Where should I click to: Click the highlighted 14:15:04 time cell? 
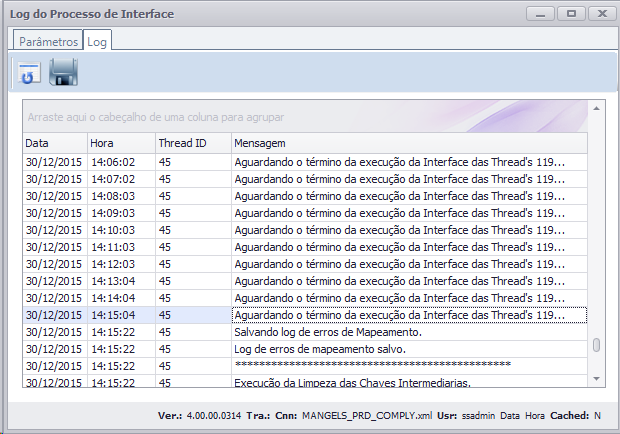[121, 315]
